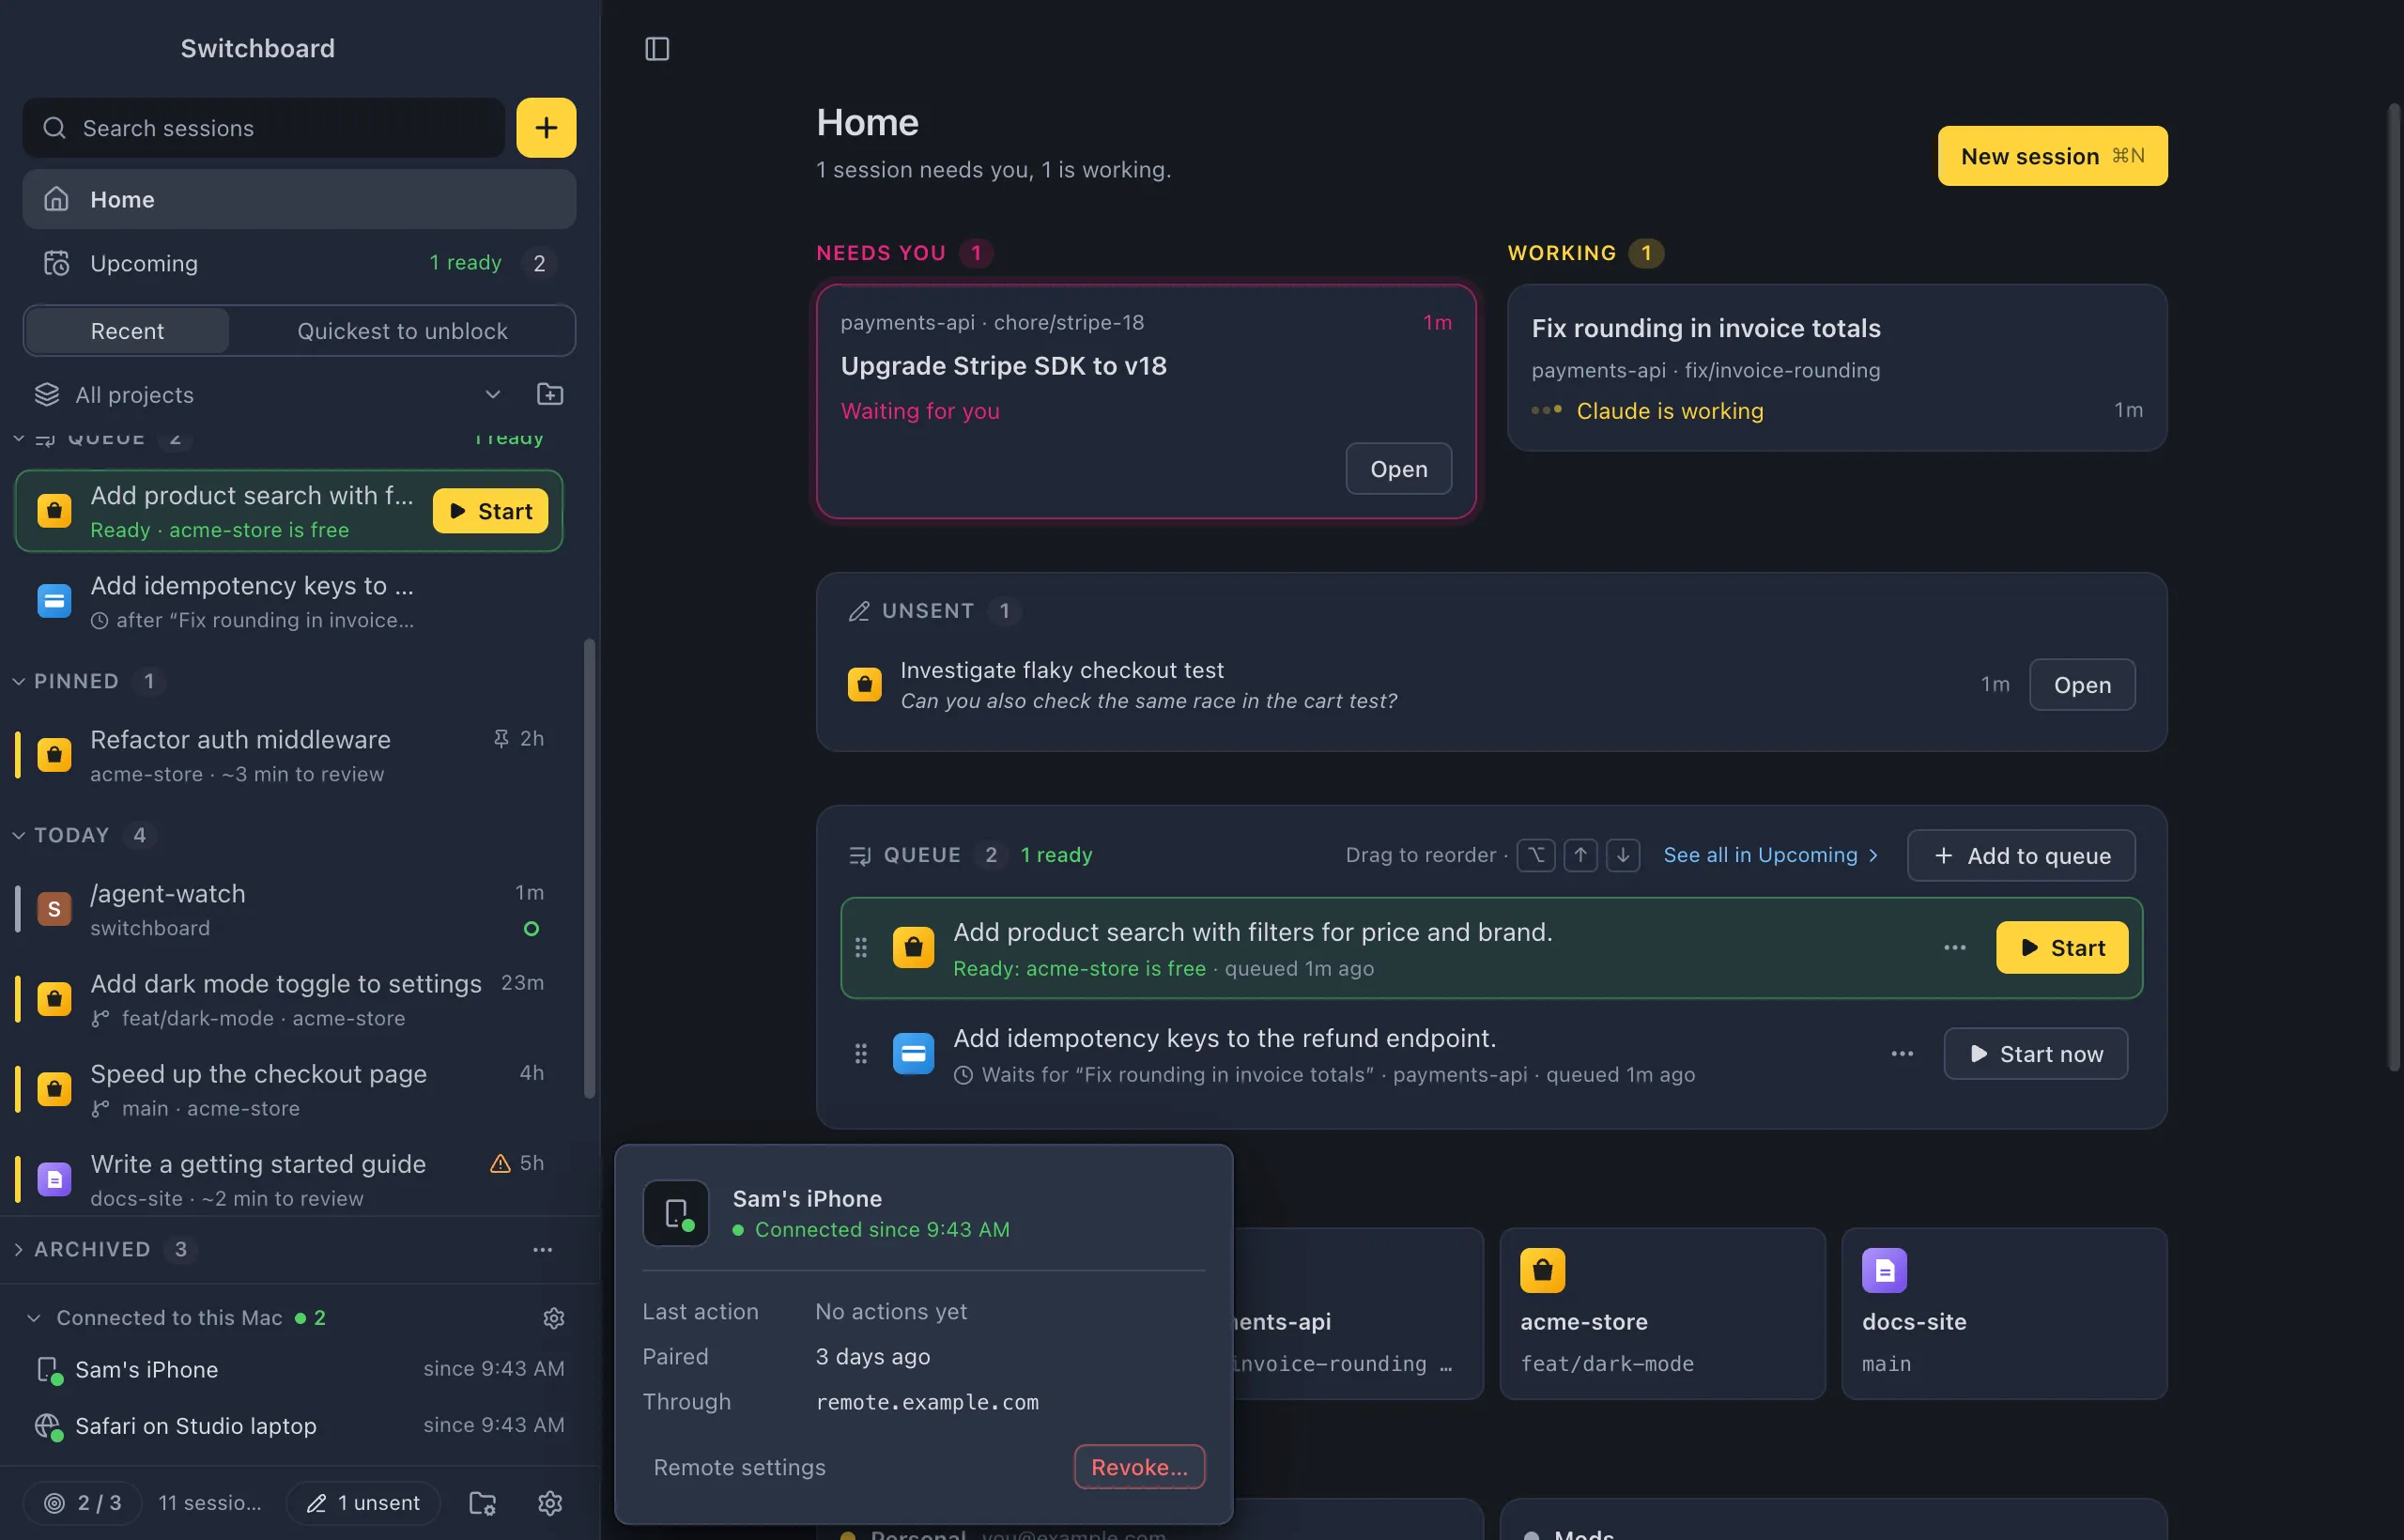This screenshot has width=2404, height=1540.
Task: Collapse the Pinned section
Action: point(19,681)
